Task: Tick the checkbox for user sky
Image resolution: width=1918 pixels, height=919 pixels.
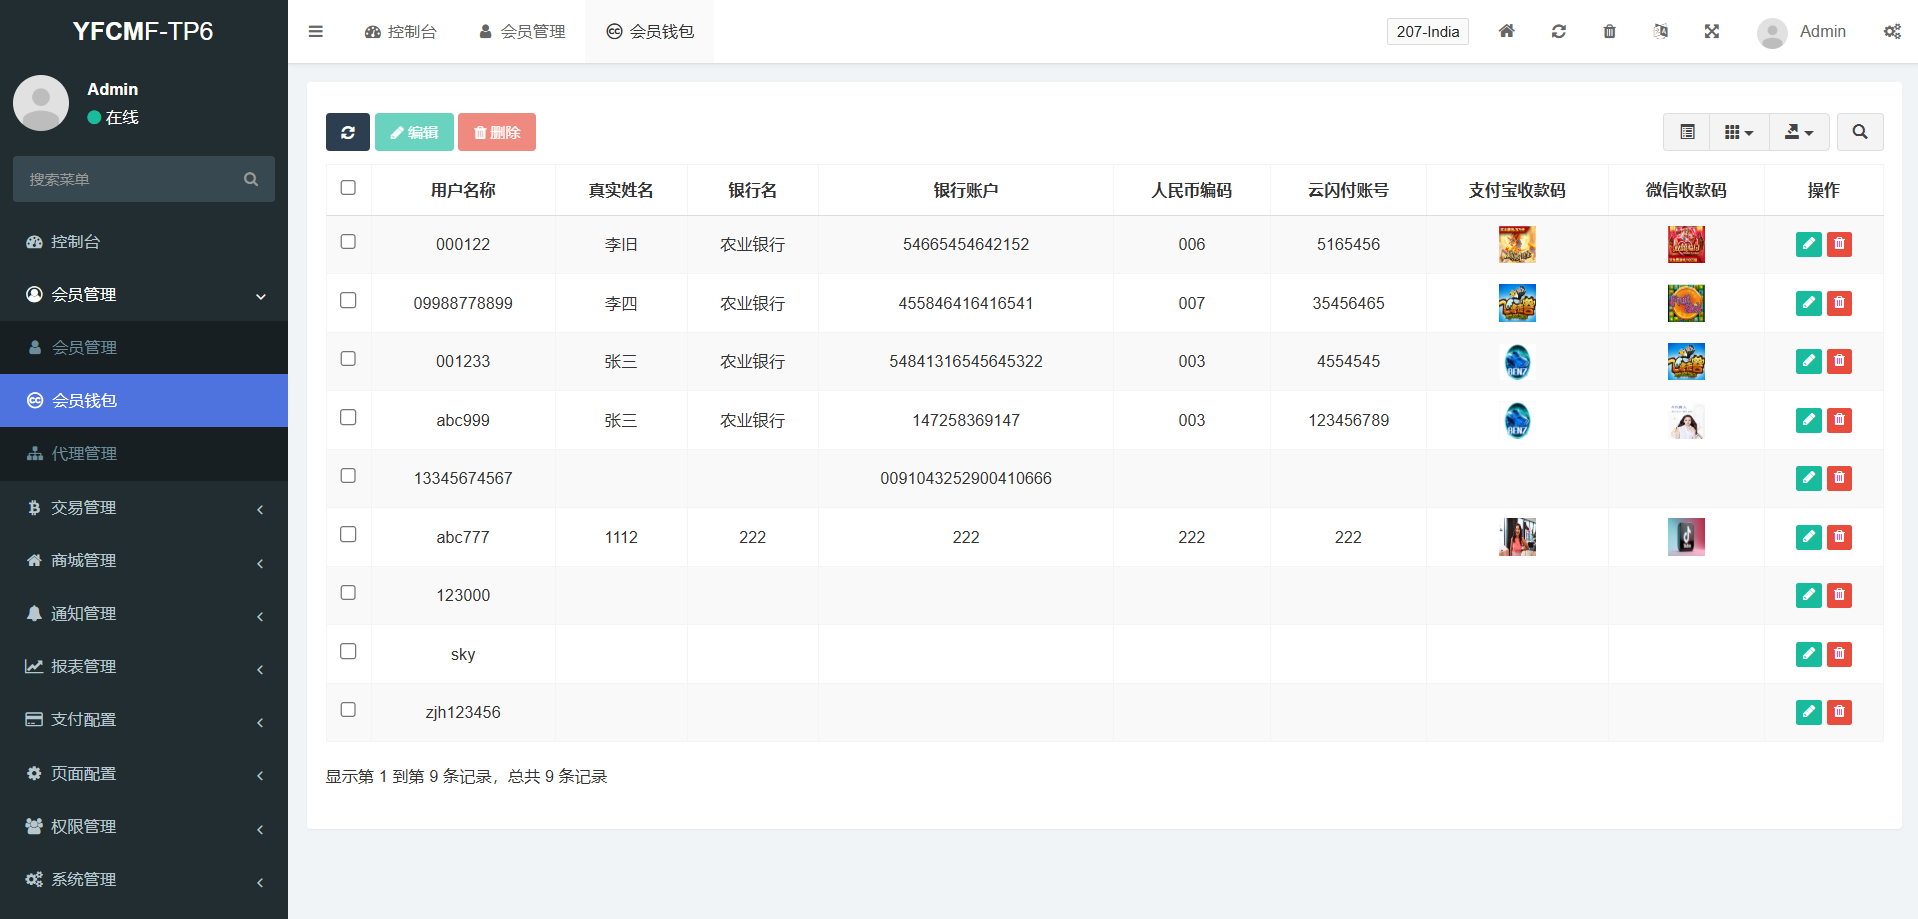Action: (x=348, y=652)
